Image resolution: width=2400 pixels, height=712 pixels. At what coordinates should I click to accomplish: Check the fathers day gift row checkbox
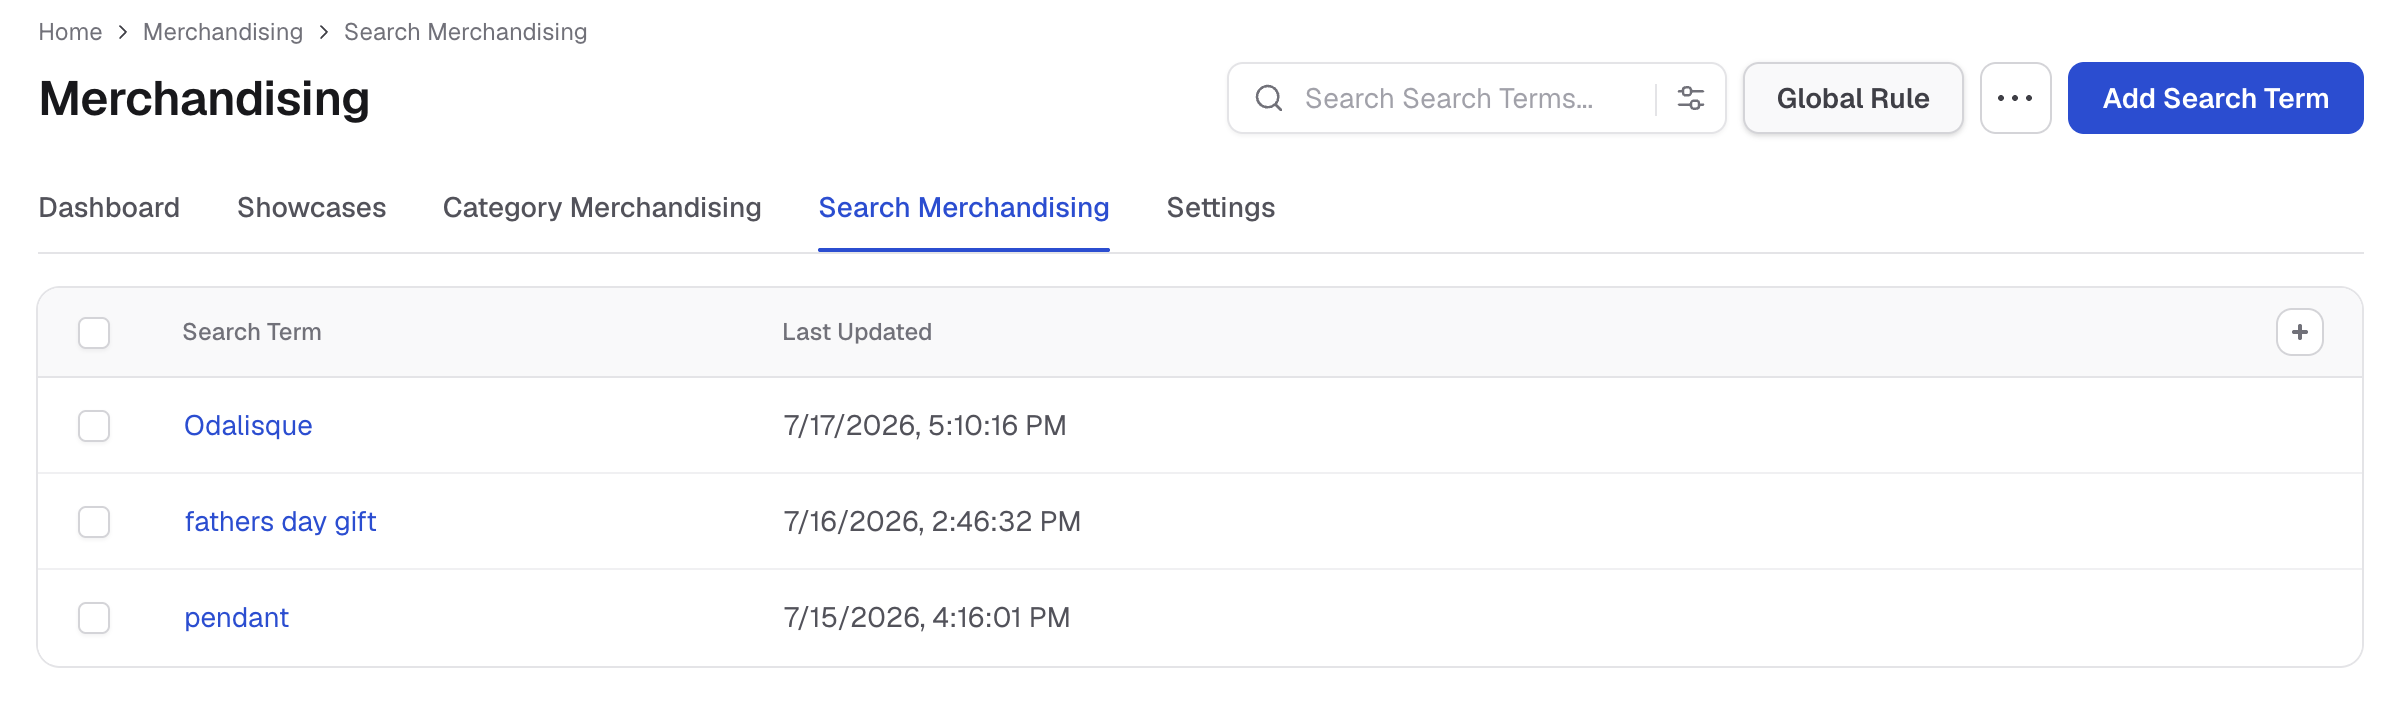pos(94,522)
